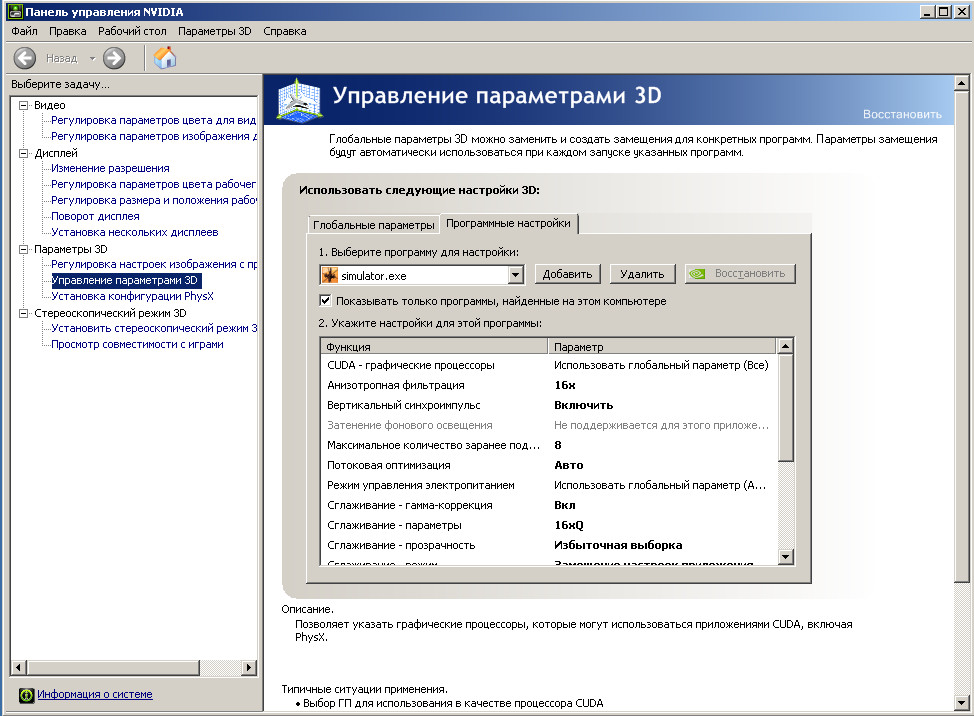Open Установка конфигурации PhysX
This screenshot has height=716, width=974.
132,296
